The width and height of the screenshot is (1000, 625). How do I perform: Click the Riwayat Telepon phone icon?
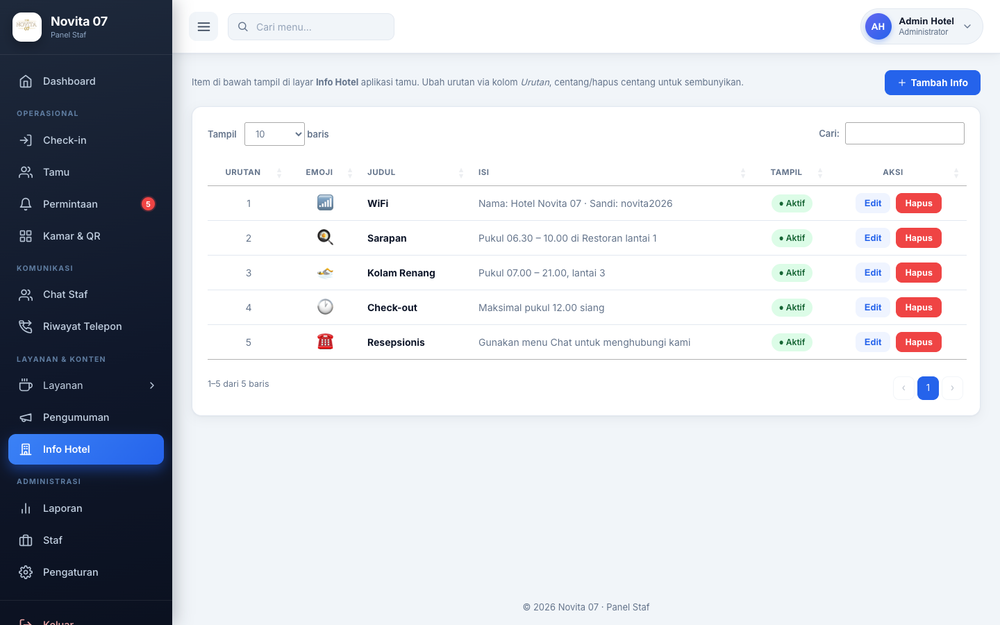click(x=26, y=327)
